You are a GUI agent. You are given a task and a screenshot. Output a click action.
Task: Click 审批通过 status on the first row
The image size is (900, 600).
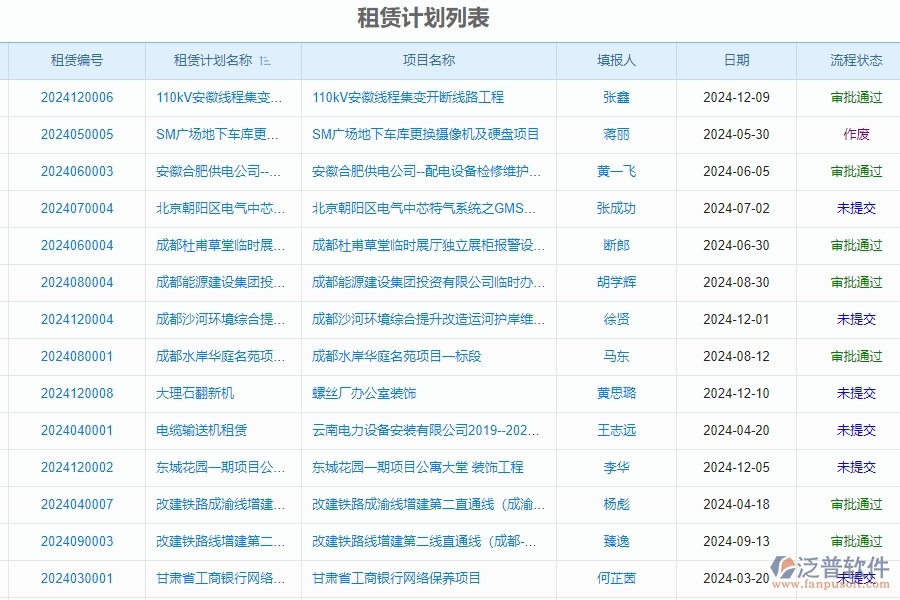(857, 97)
